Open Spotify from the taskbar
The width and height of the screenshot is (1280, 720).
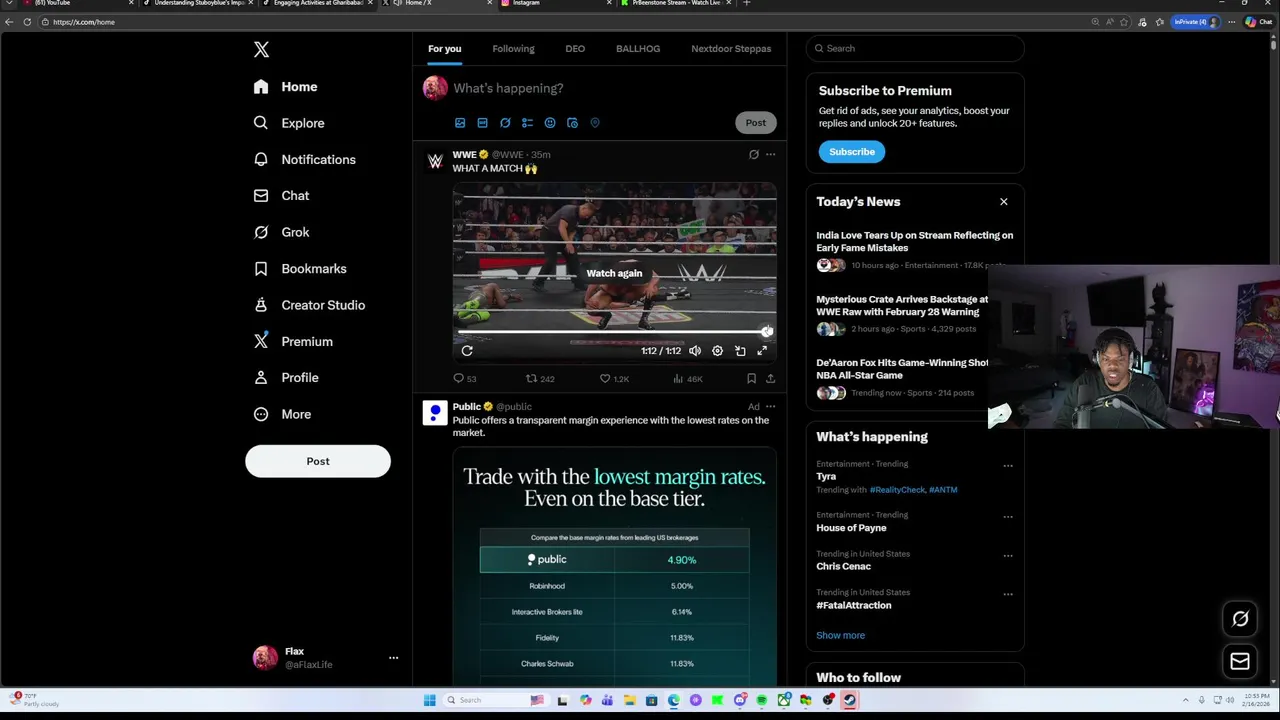(x=762, y=700)
